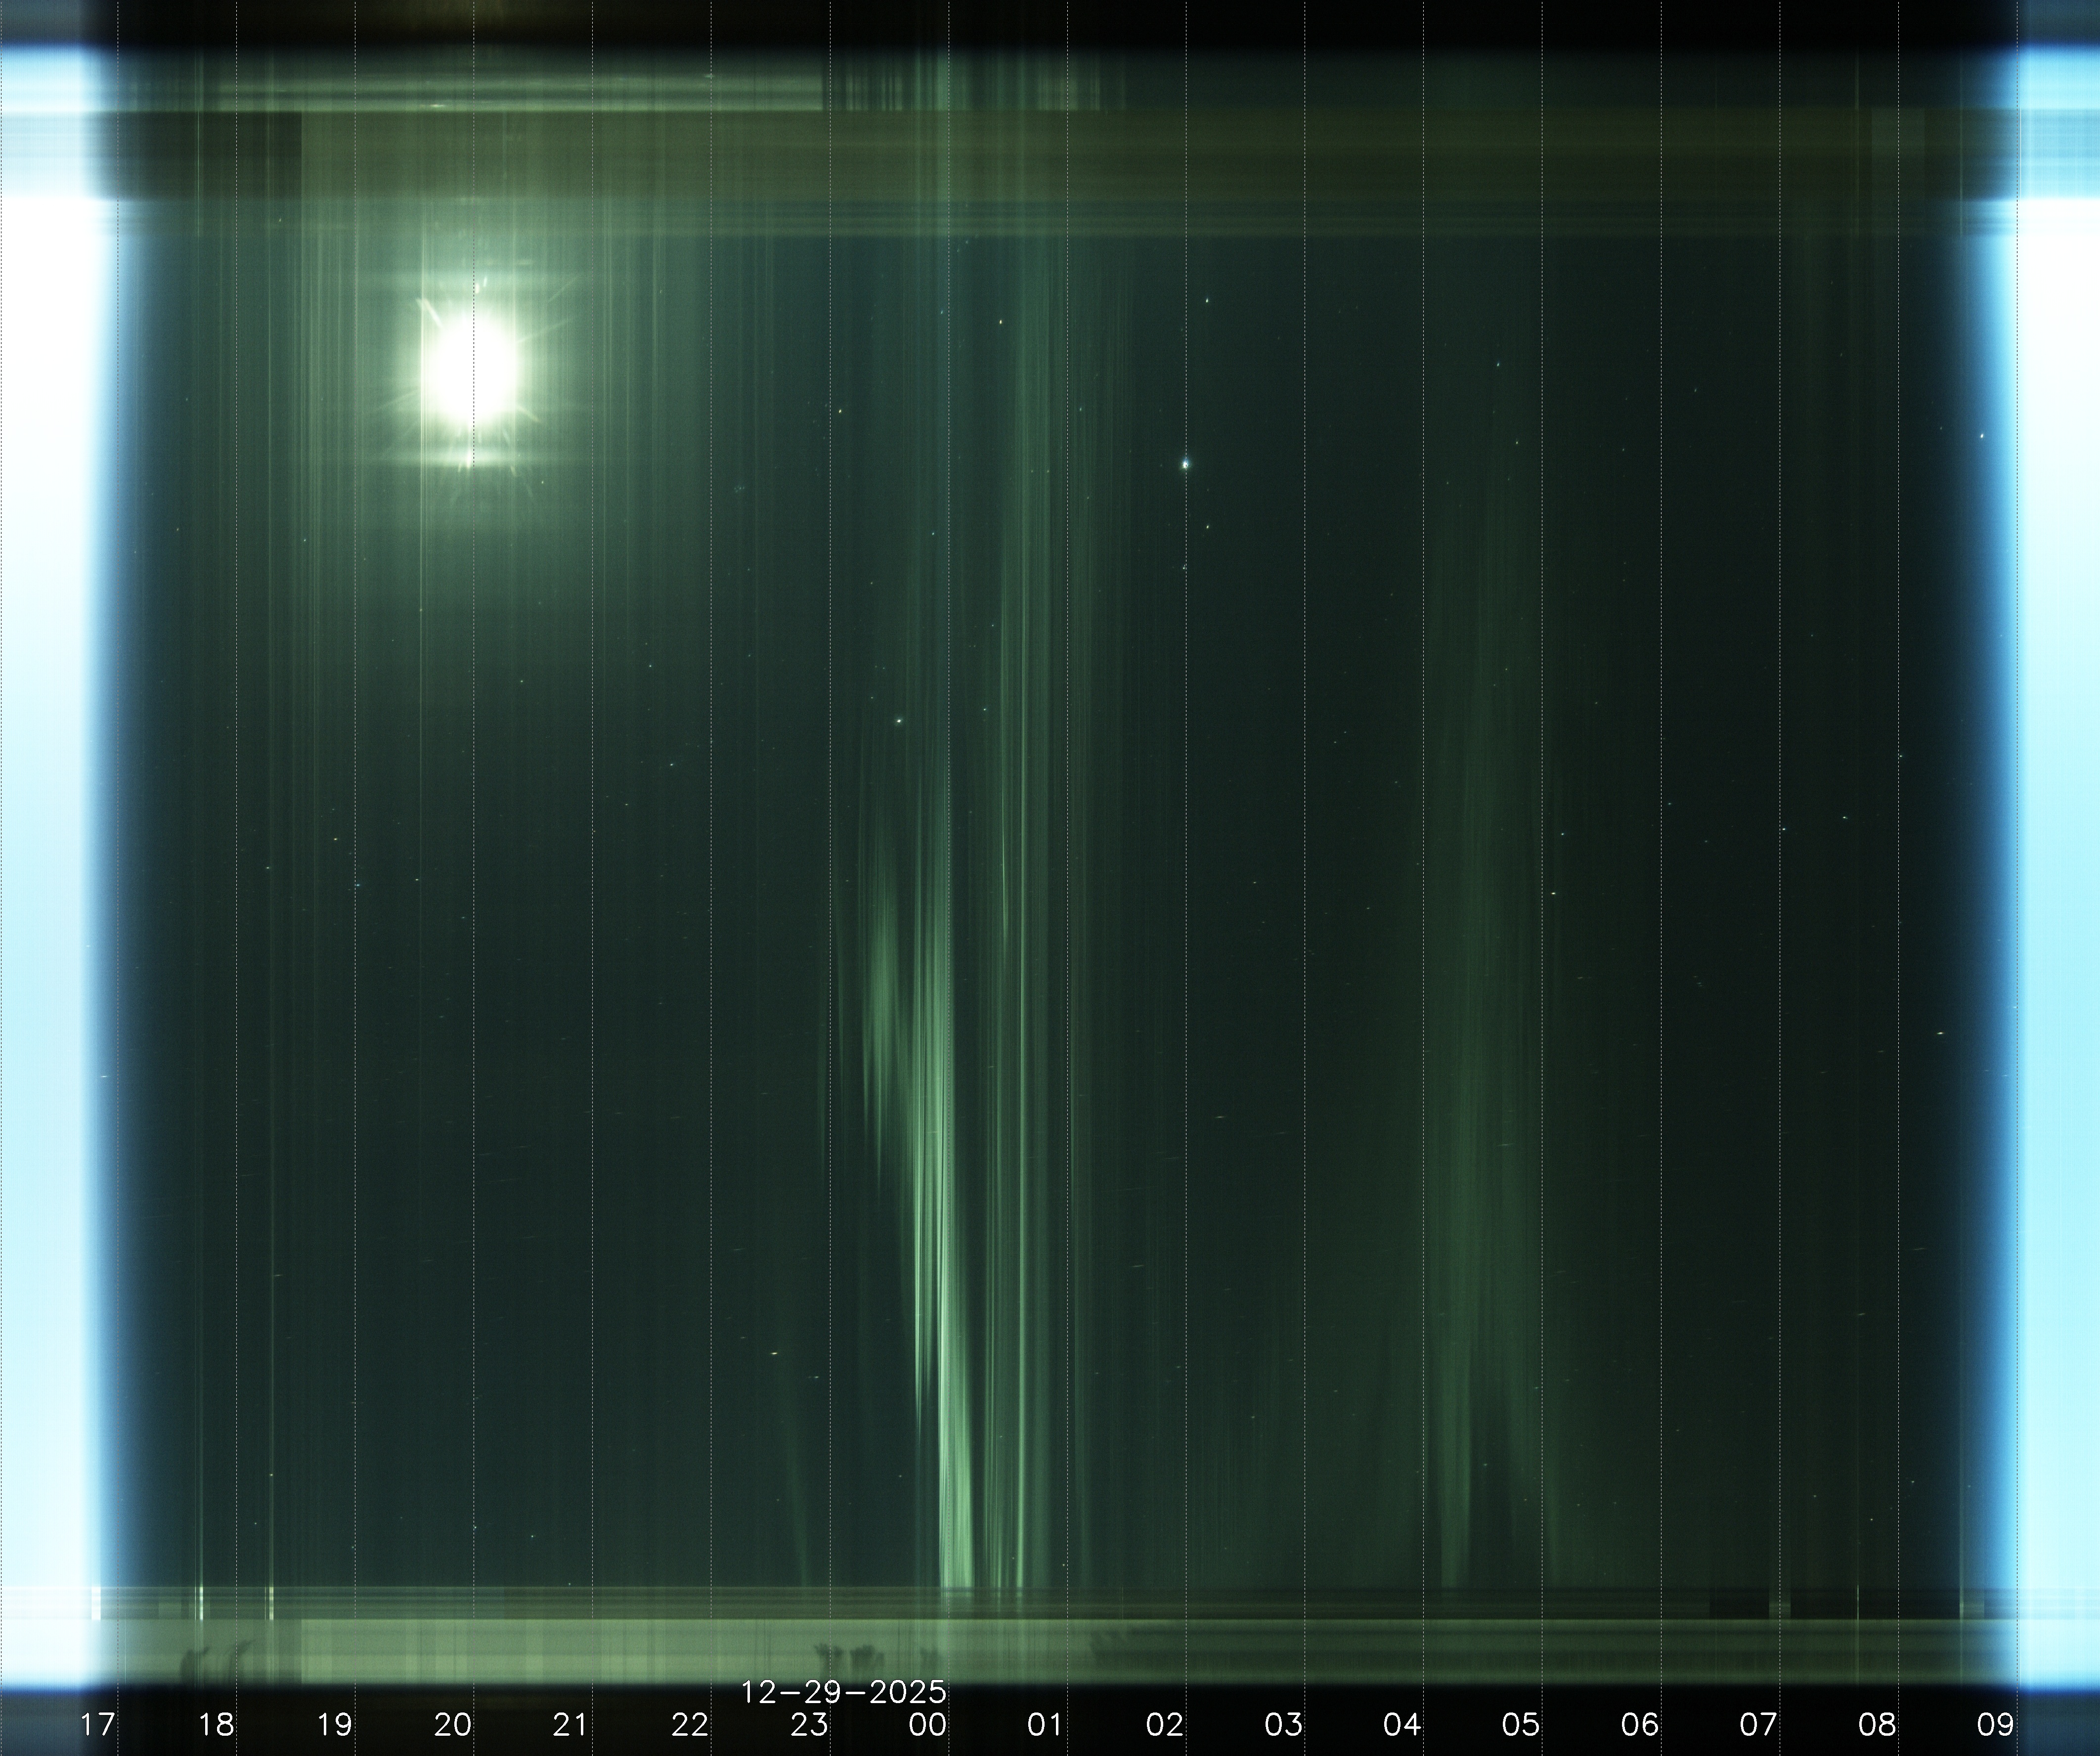This screenshot has height=1756, width=2100.
Task: Click the 05 hour tick label
Action: click(1520, 1725)
